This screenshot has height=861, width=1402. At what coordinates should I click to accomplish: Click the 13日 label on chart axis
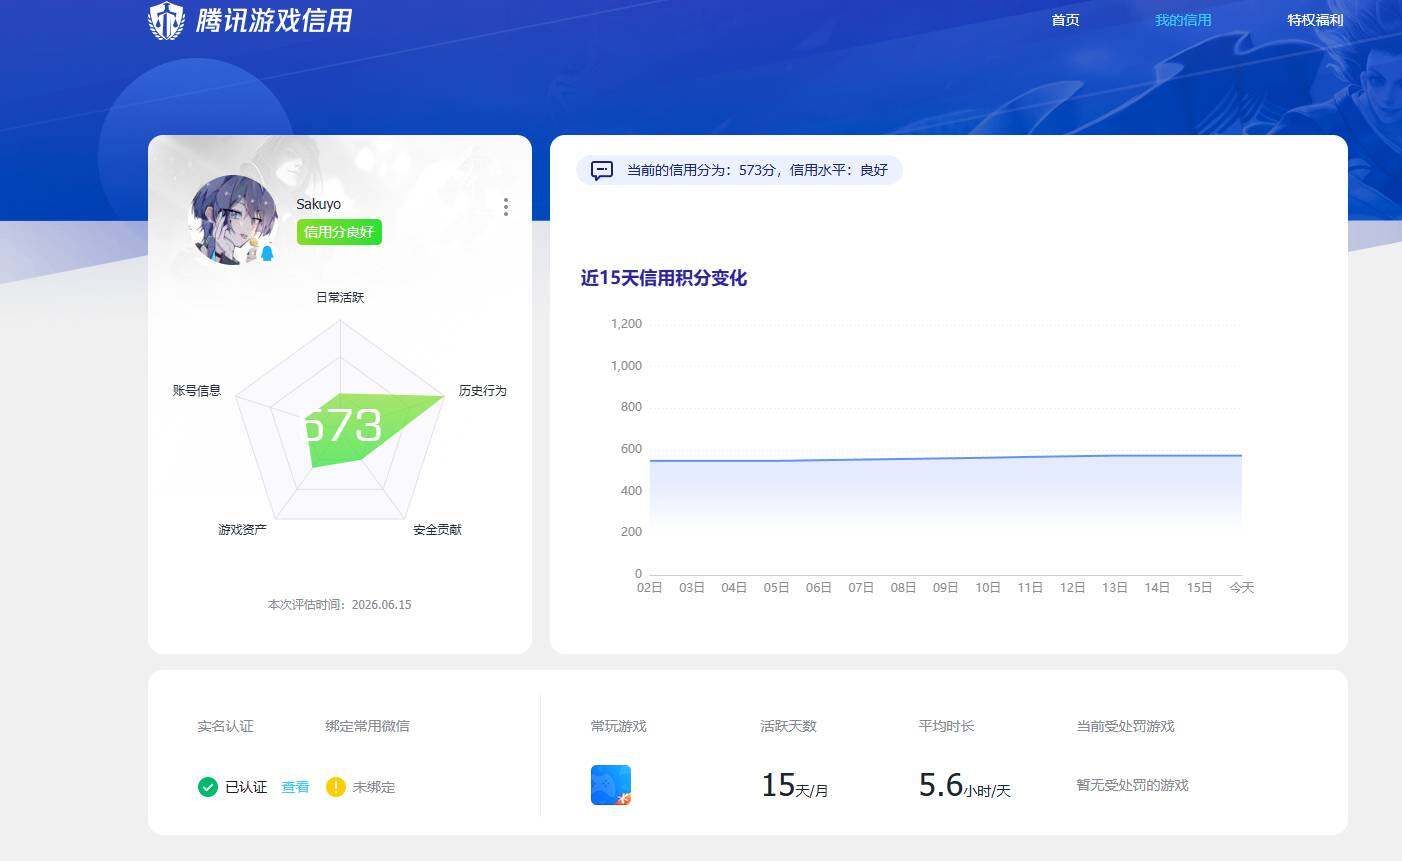[1115, 588]
